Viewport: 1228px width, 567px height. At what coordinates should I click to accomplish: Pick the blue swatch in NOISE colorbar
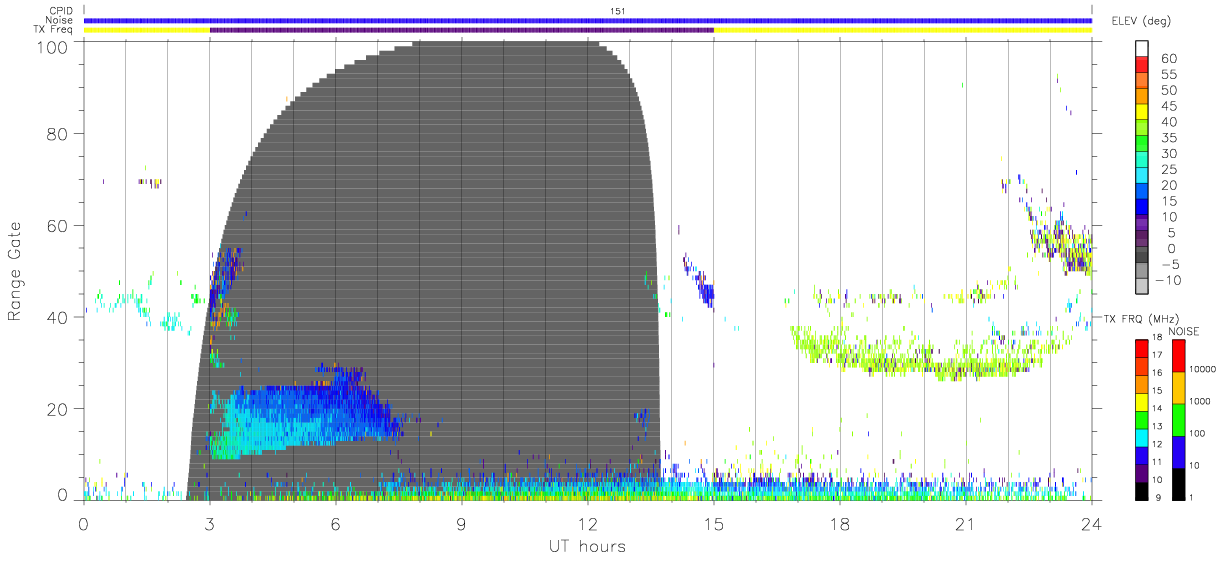[1177, 452]
